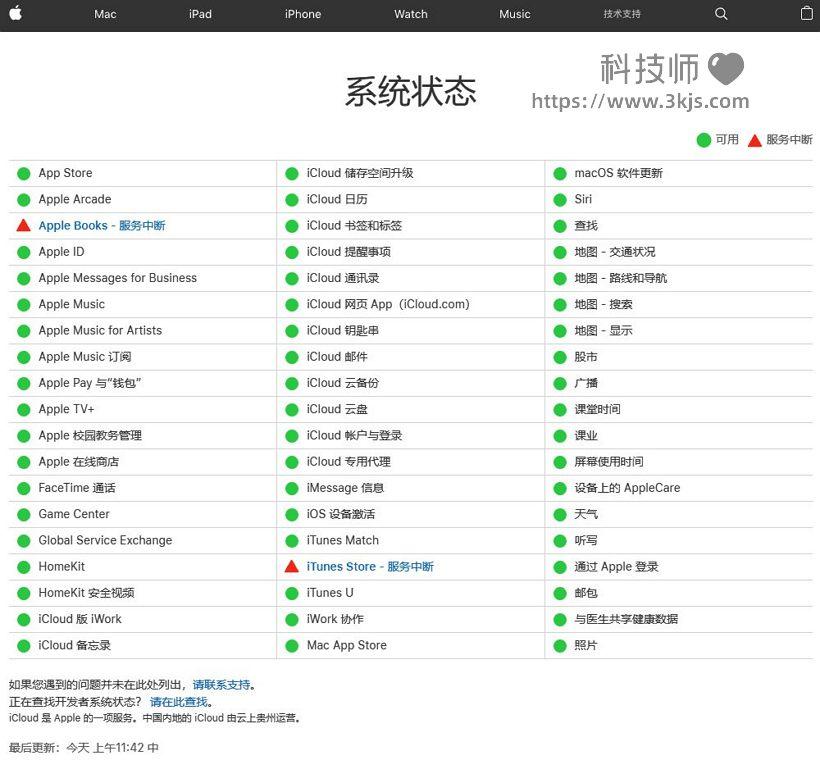Screen dimensions: 820x760
Task: Click green dot next to HomeKit
Action: pos(24,567)
